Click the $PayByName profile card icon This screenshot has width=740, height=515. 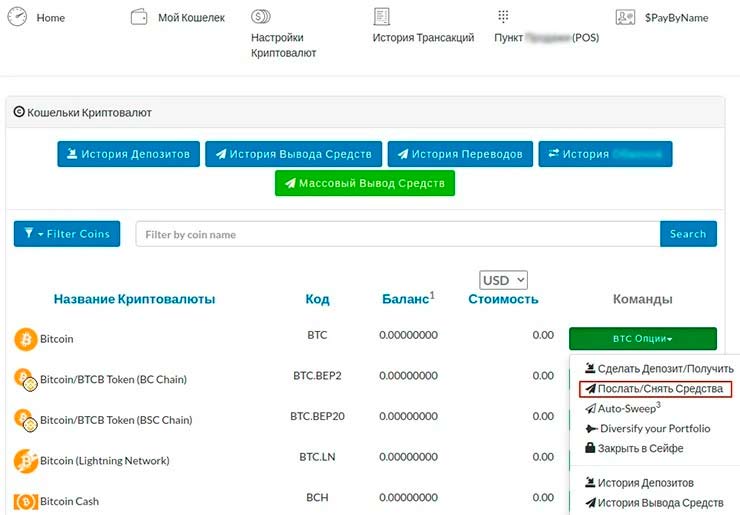pos(626,17)
